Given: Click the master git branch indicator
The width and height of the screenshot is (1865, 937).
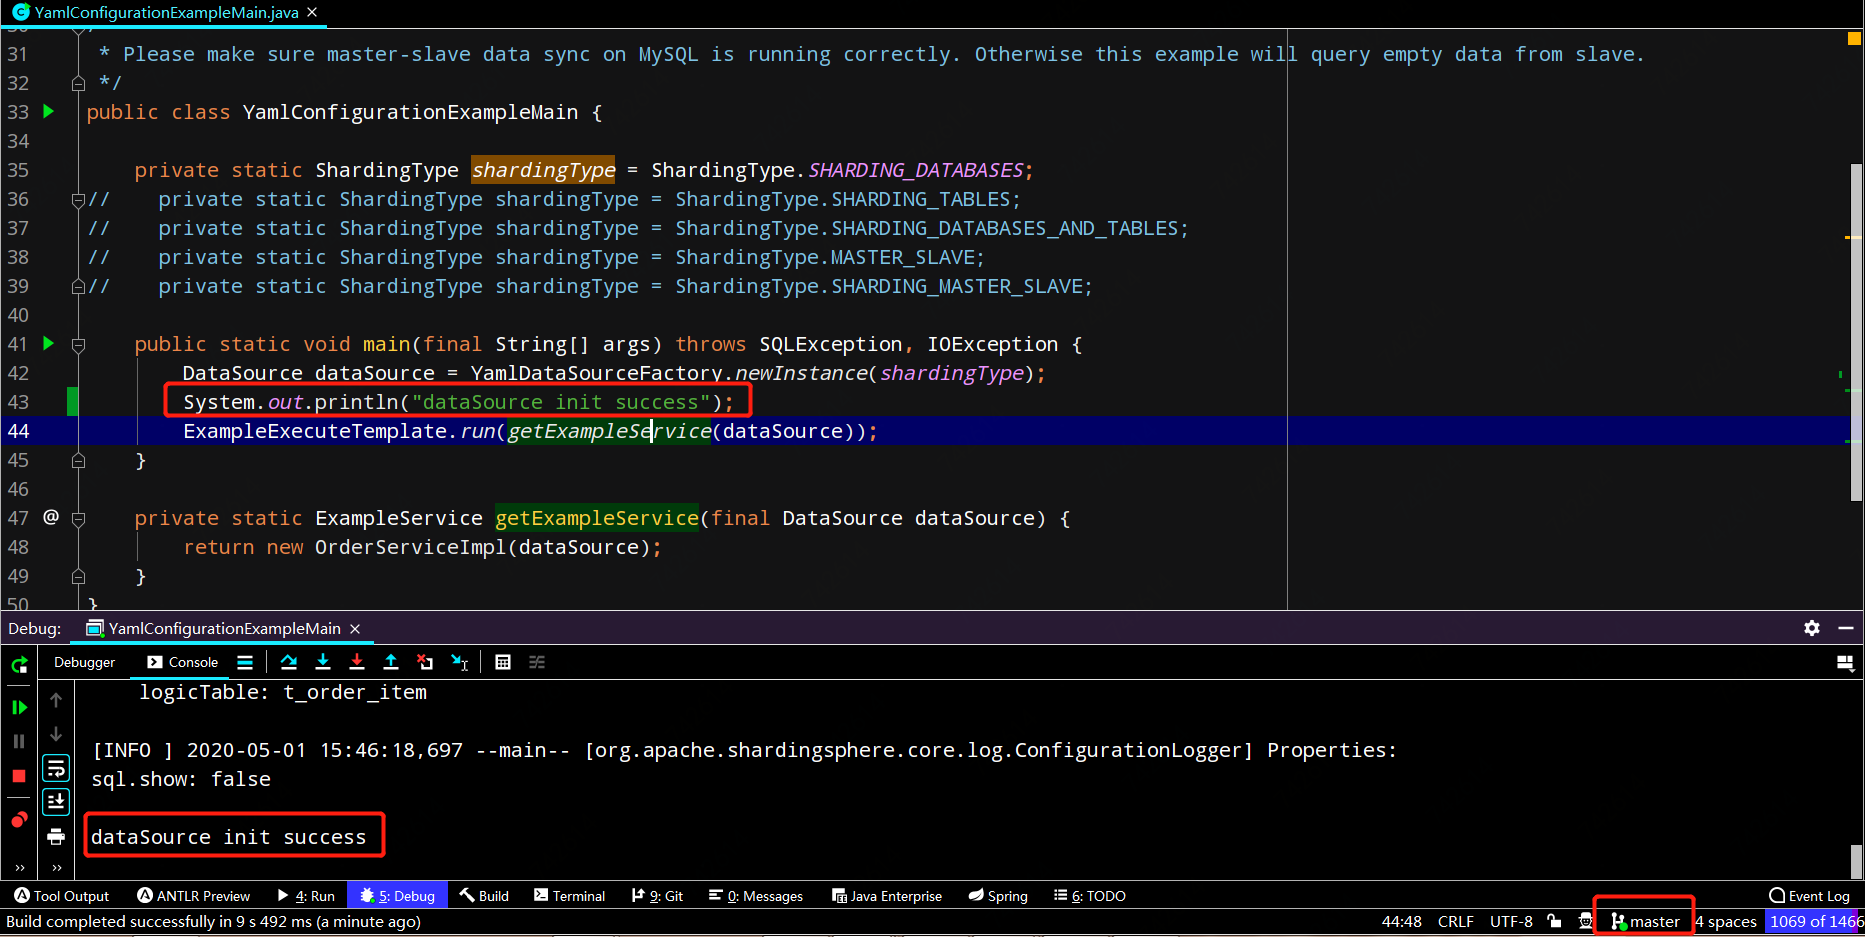Looking at the screenshot, I should point(1643,920).
